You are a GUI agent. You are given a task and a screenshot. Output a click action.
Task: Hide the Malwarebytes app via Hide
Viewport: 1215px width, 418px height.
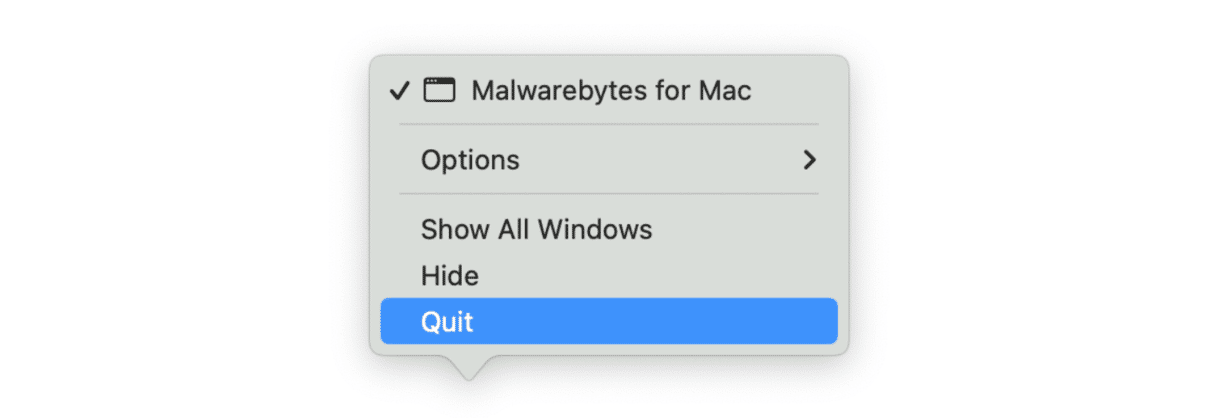click(450, 276)
